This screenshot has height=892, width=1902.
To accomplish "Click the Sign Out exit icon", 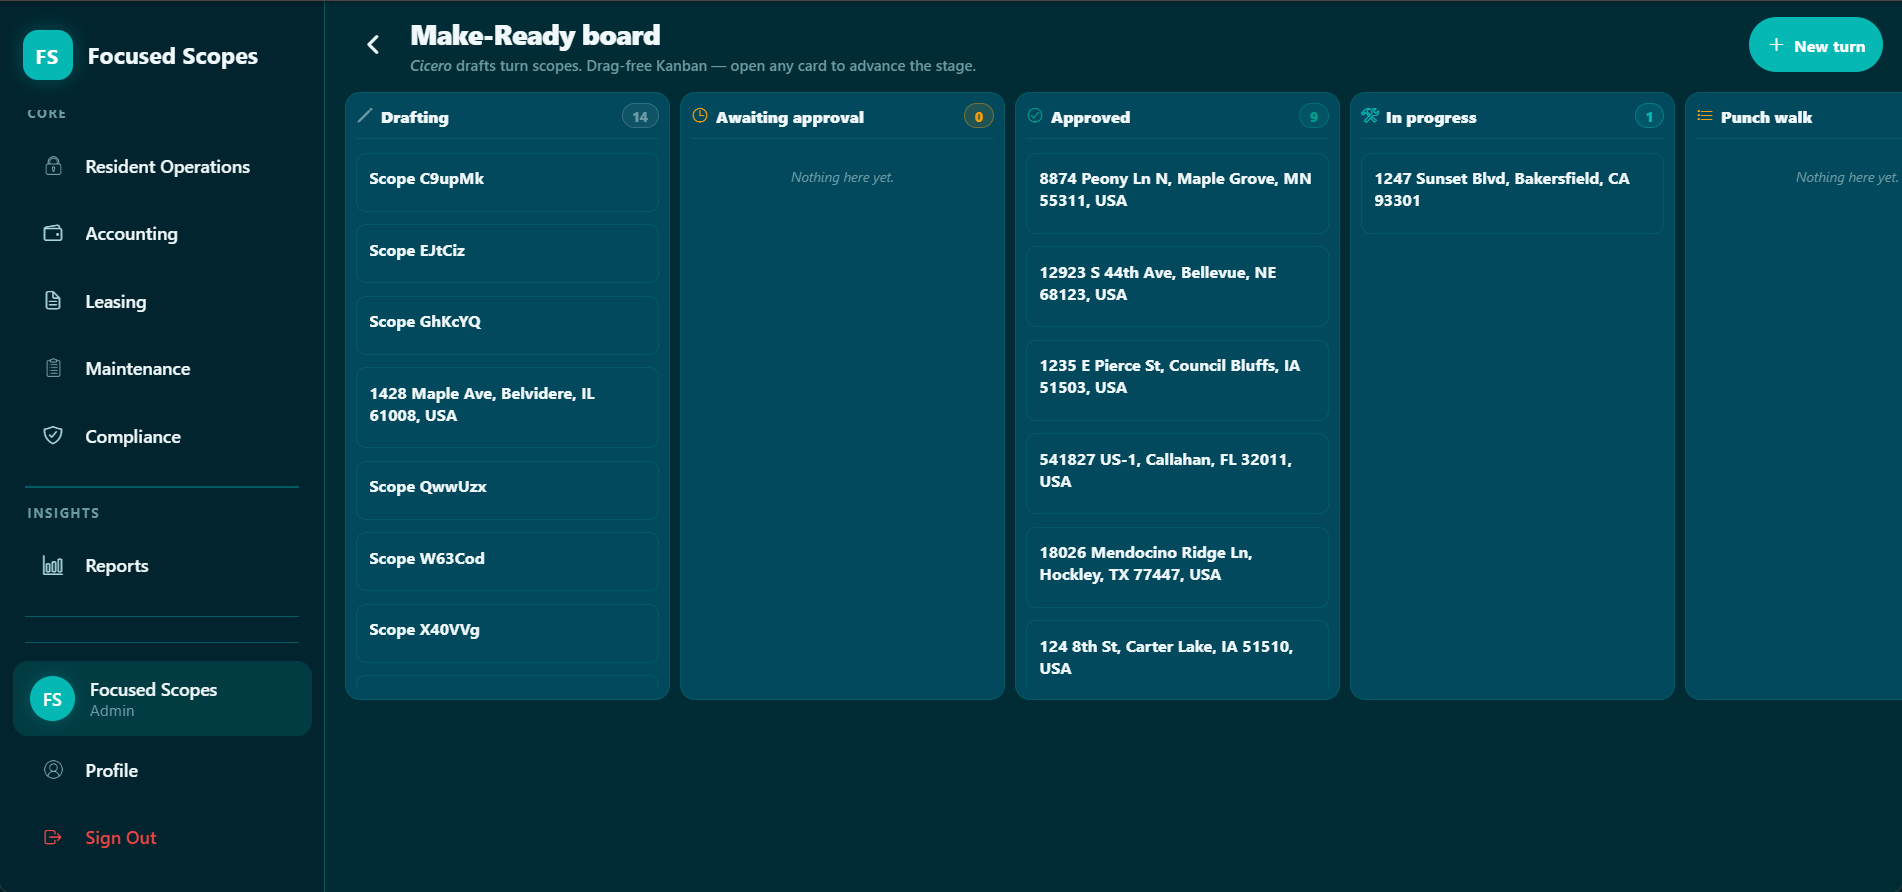I will pyautogui.click(x=54, y=837).
